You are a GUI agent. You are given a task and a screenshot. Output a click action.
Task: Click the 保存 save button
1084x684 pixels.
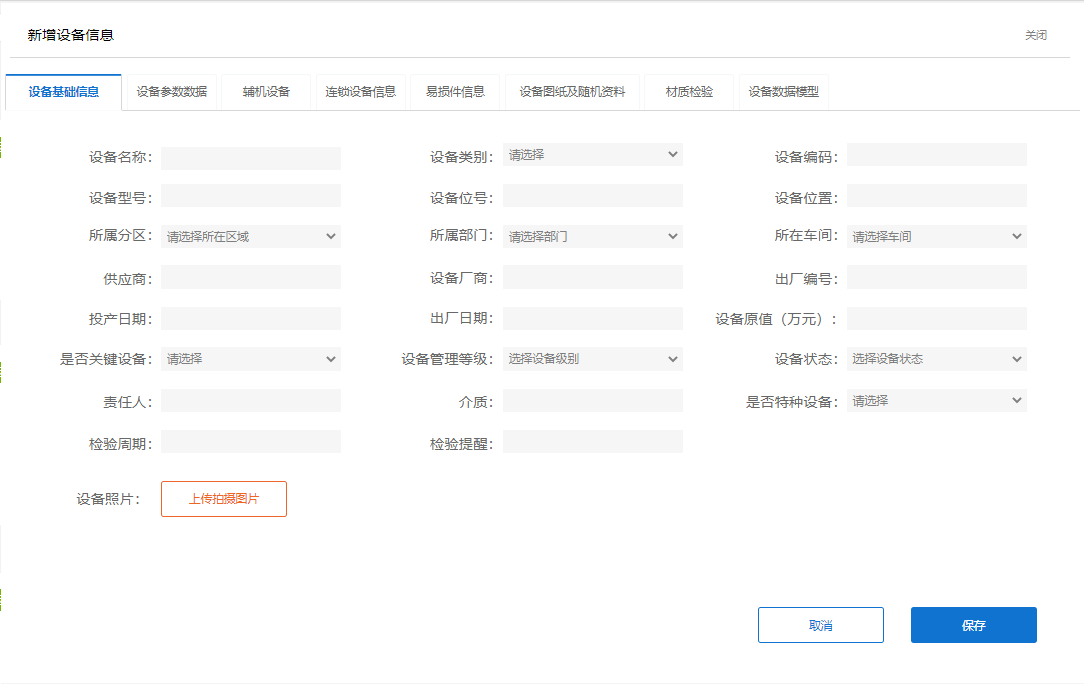tap(973, 625)
